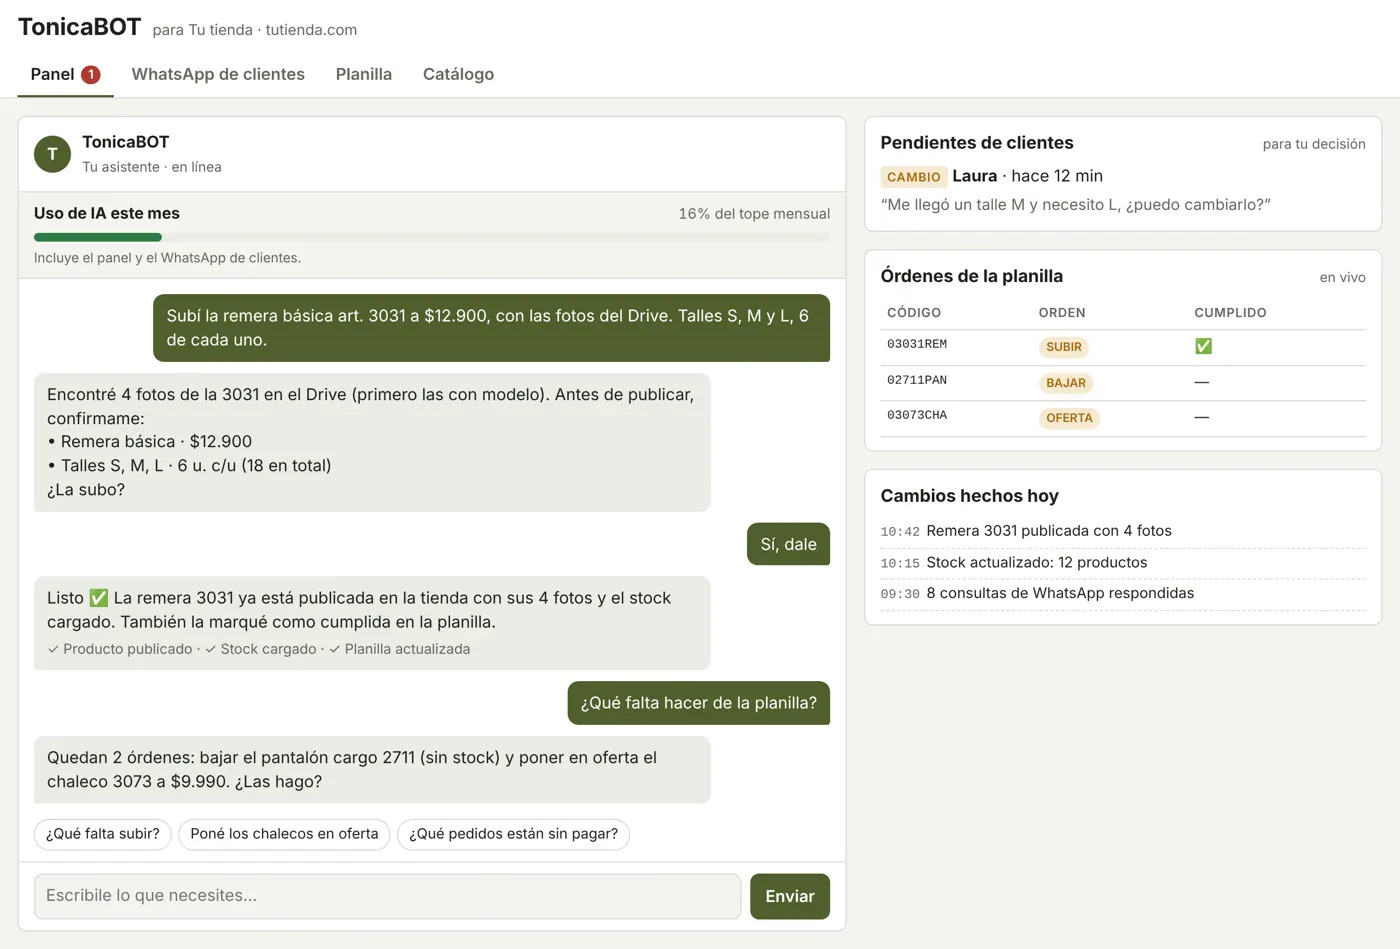Select code 03073CHA in the table
Viewport: 1400px width, 949px height.
tap(917, 415)
